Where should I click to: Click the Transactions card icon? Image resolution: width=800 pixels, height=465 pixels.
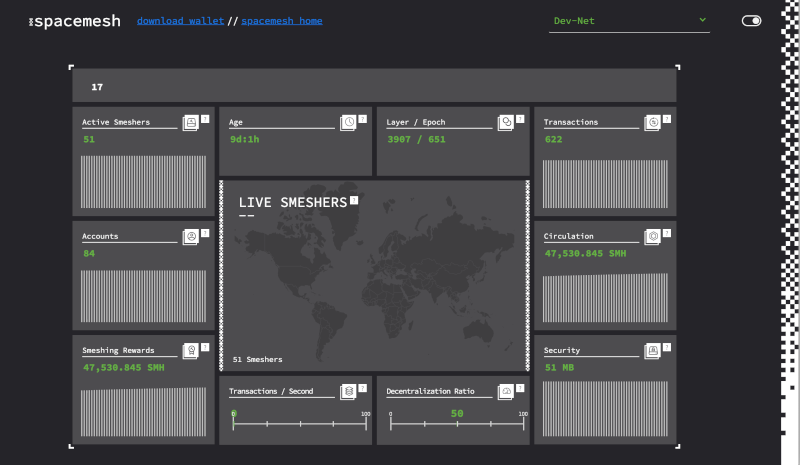pyautogui.click(x=652, y=123)
